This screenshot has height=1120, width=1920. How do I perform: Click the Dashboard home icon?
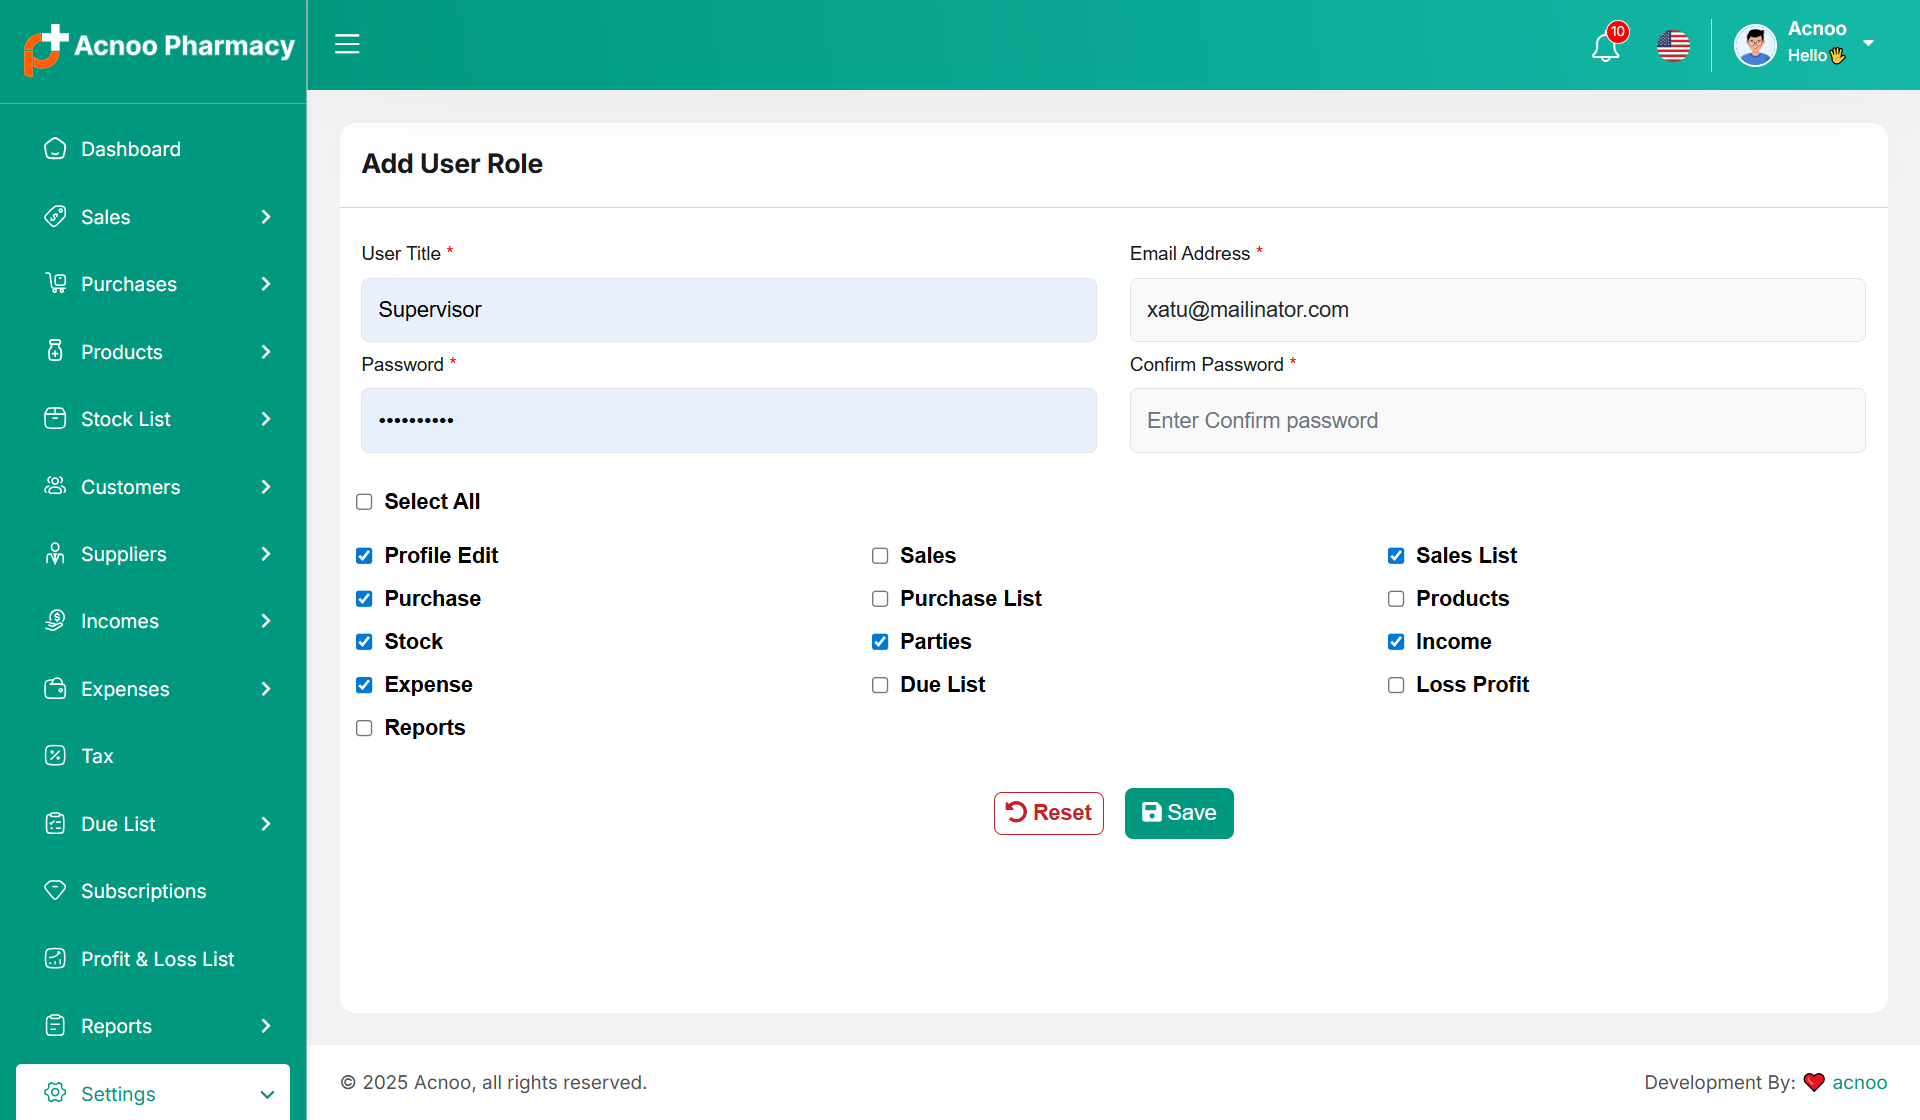pos(55,149)
